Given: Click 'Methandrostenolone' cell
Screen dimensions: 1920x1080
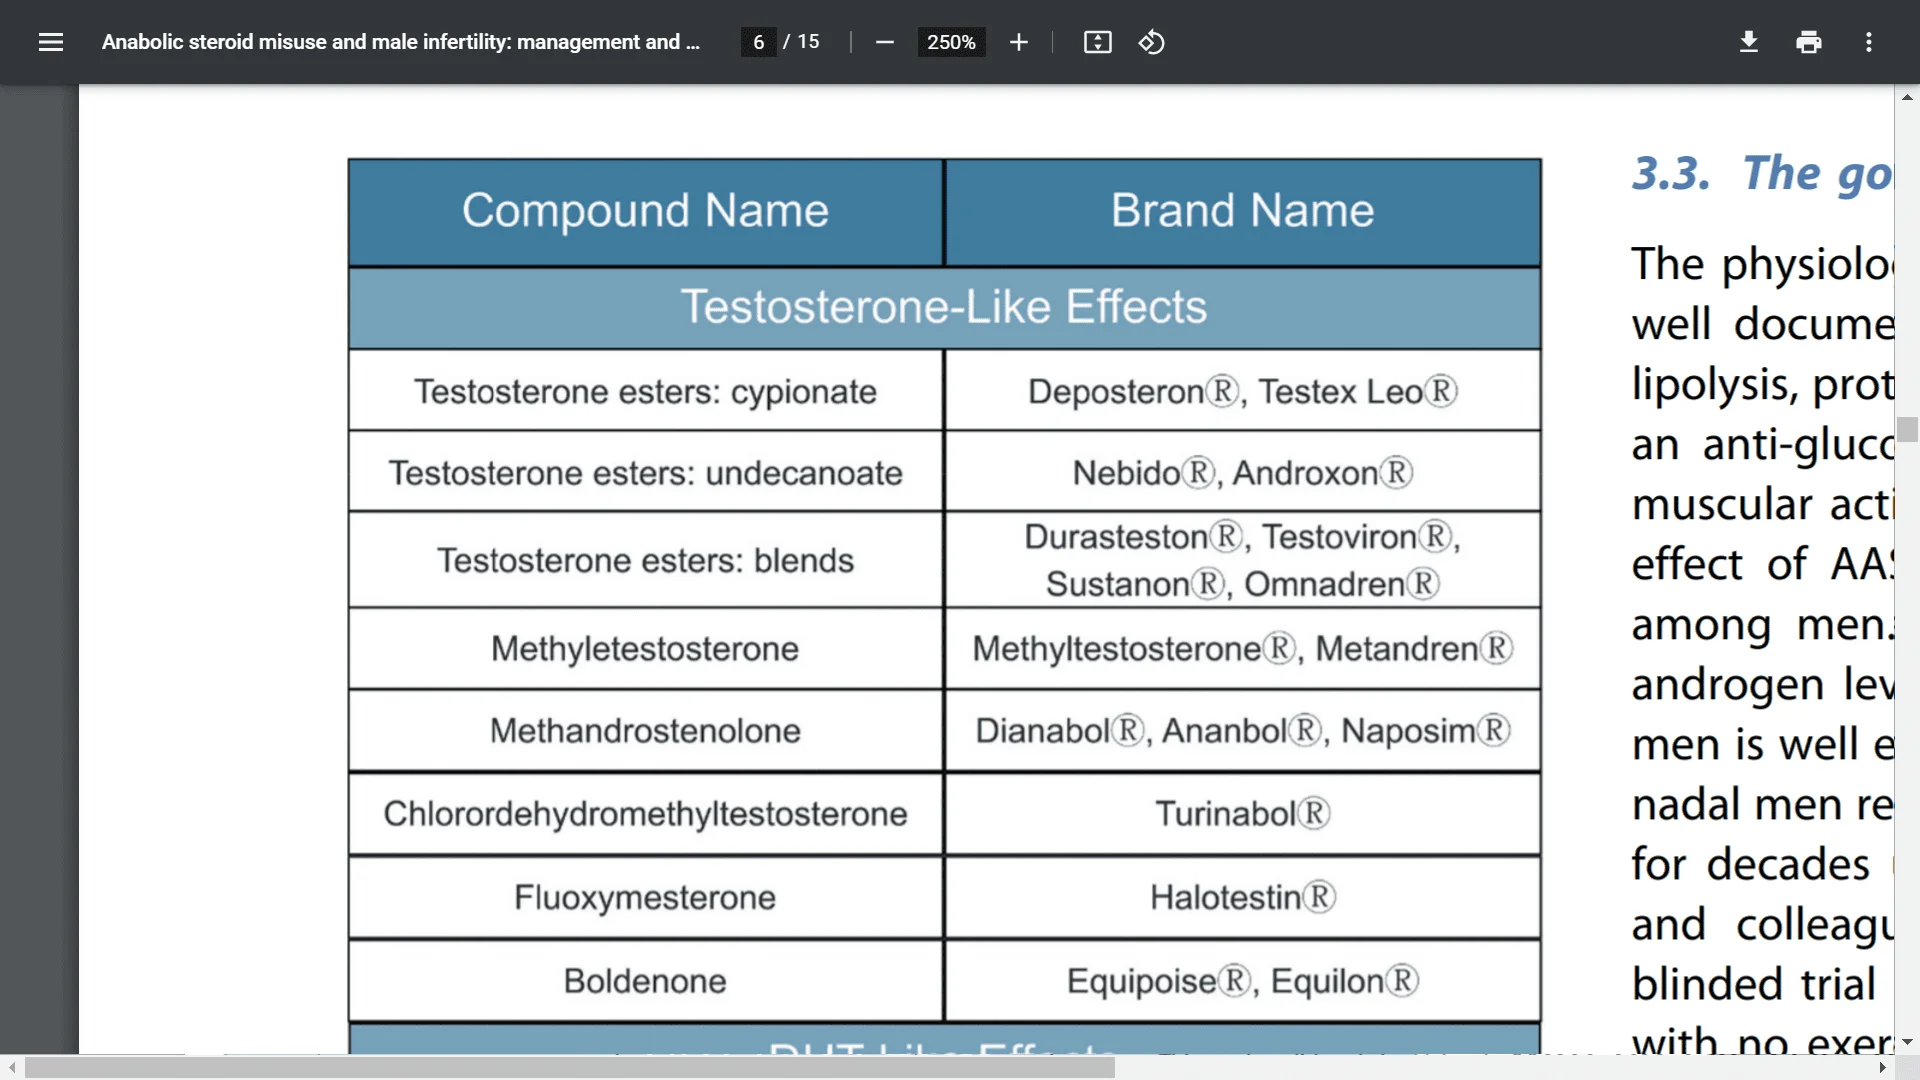Looking at the screenshot, I should coord(645,731).
